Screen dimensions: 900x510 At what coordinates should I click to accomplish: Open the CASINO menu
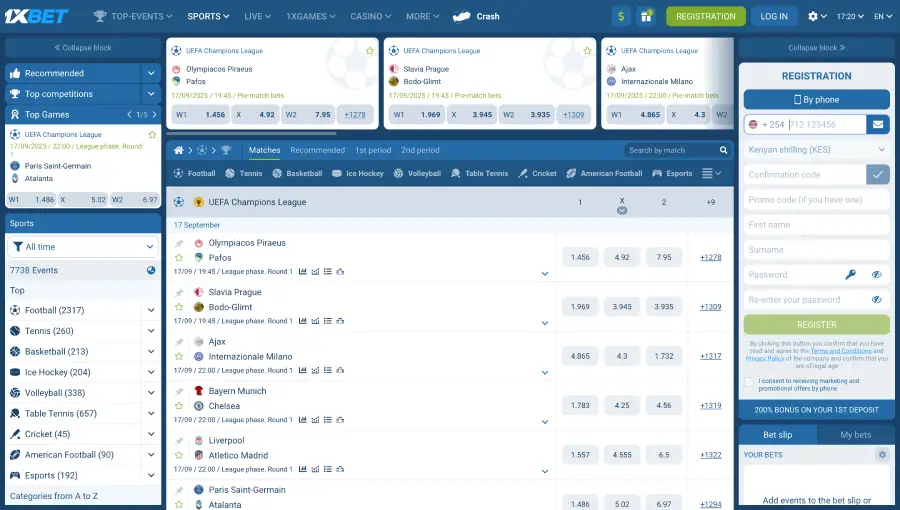[371, 16]
